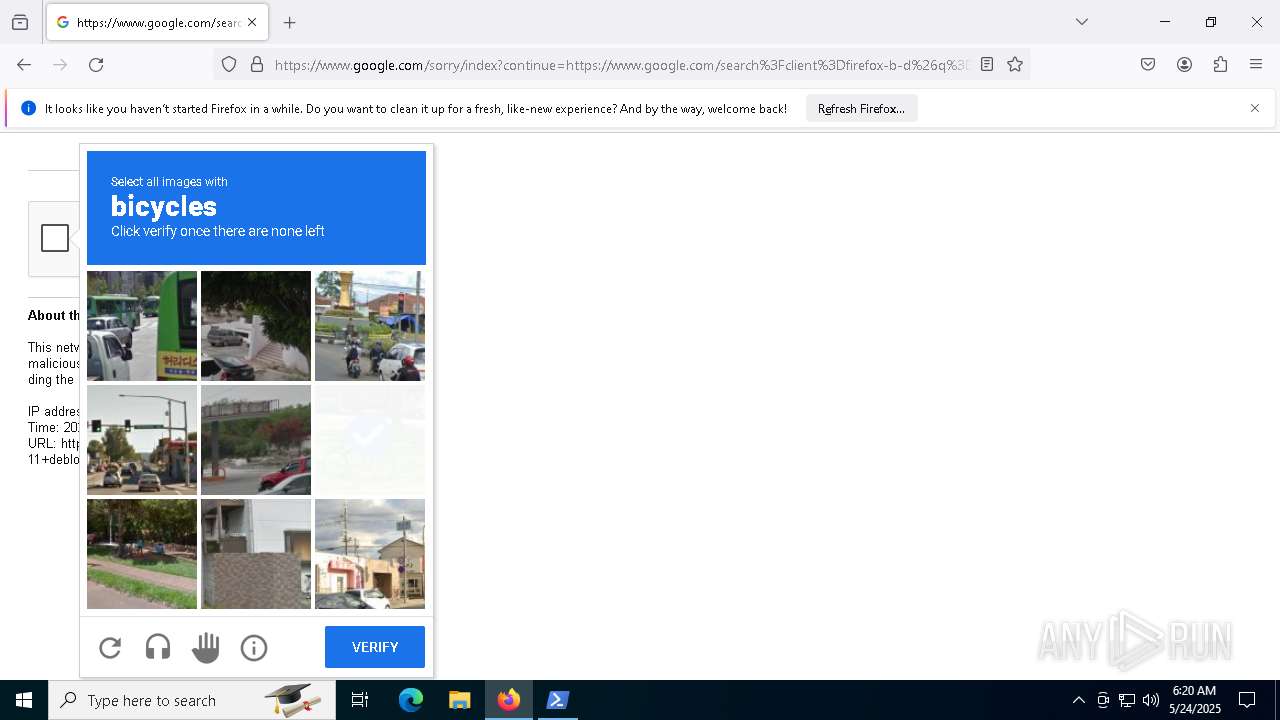The height and width of the screenshot is (720, 1280).
Task: Open the reCAPTCHA help info icon
Action: (x=254, y=648)
